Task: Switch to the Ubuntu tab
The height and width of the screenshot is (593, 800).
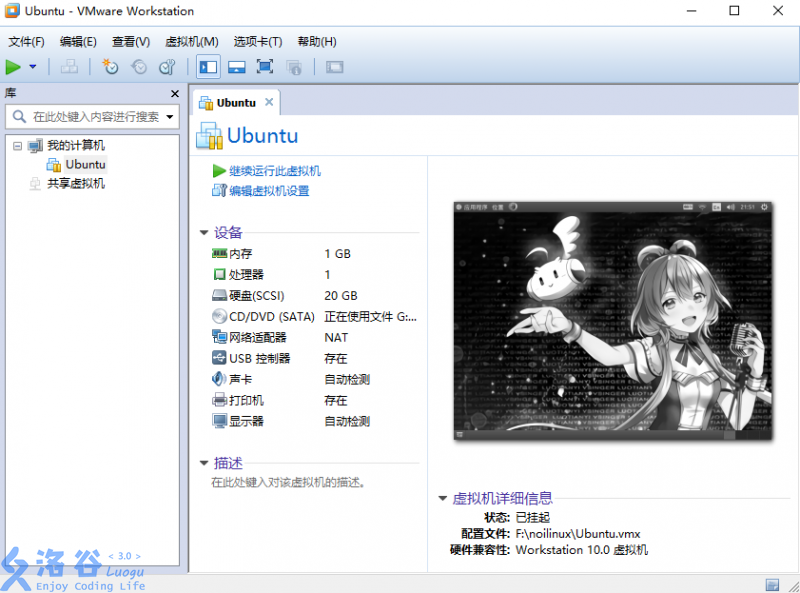Action: 236,103
